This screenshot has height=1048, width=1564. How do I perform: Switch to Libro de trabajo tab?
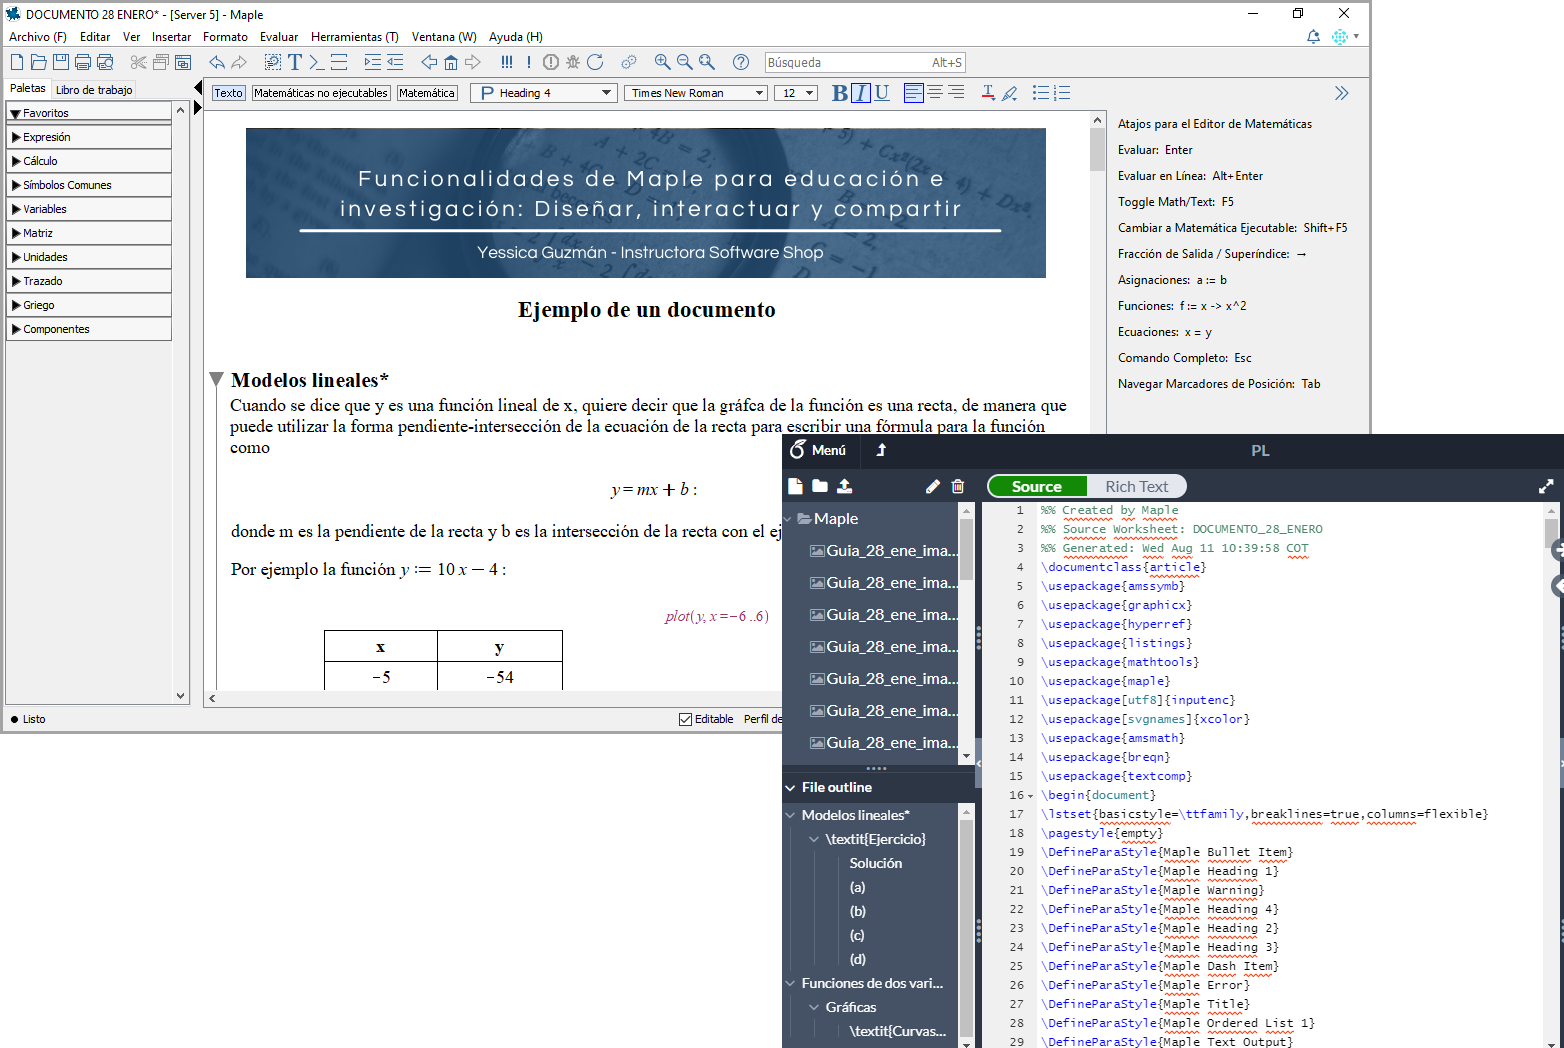point(94,90)
